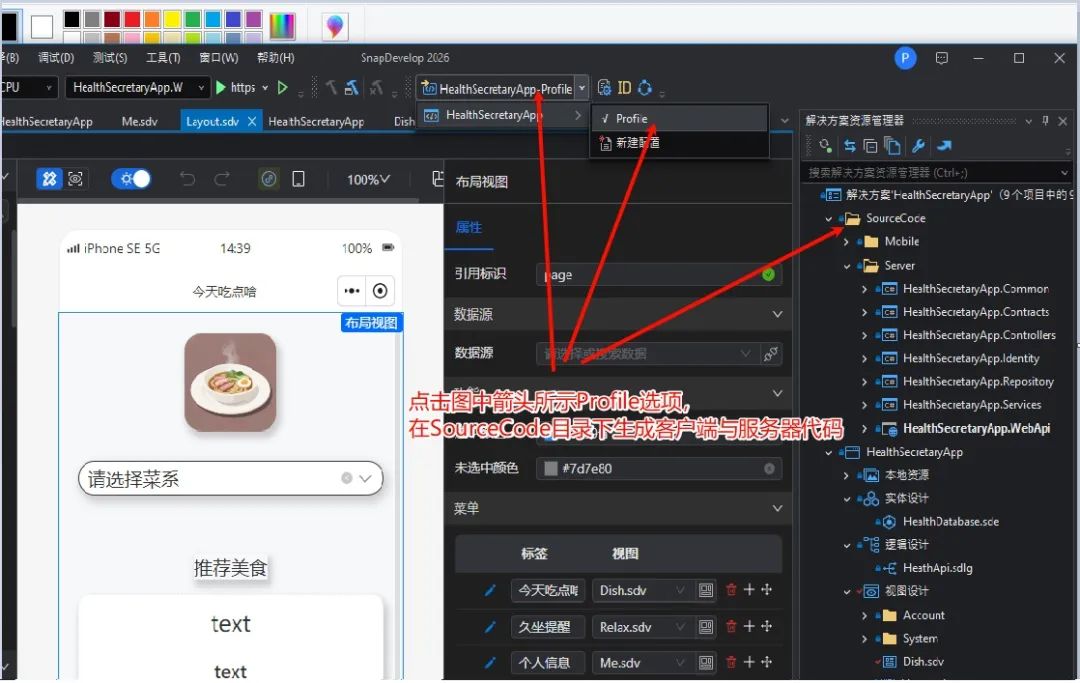Toggle the blue theme switch in the designer toolbar
The width and height of the screenshot is (1080, 683).
(x=131, y=178)
